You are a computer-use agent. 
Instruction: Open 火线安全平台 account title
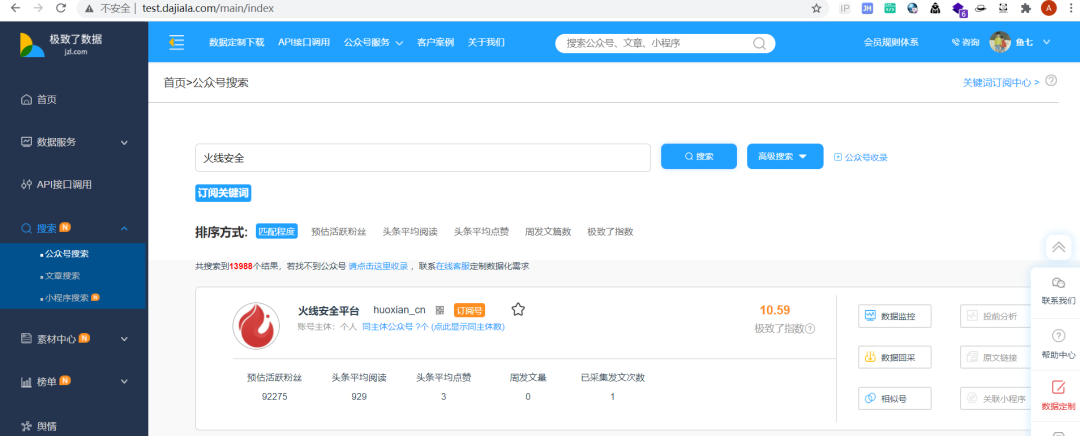pyautogui.click(x=329, y=311)
